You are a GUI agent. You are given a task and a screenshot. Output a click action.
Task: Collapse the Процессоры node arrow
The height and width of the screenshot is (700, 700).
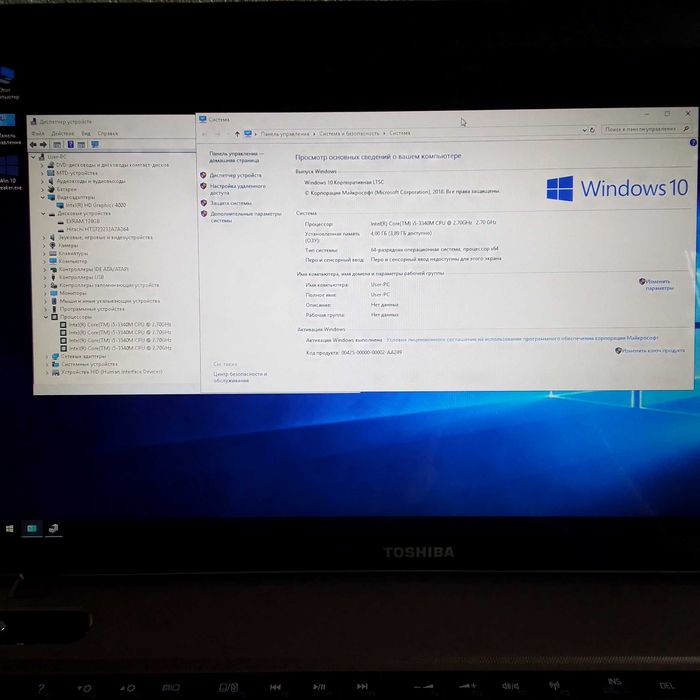point(46,317)
